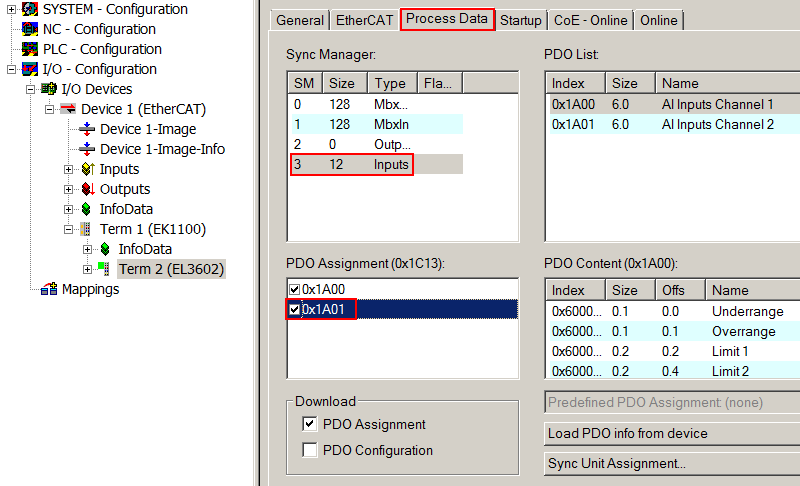800x486 pixels.
Task: Click Load PDO info from device
Action: pyautogui.click(x=672, y=433)
